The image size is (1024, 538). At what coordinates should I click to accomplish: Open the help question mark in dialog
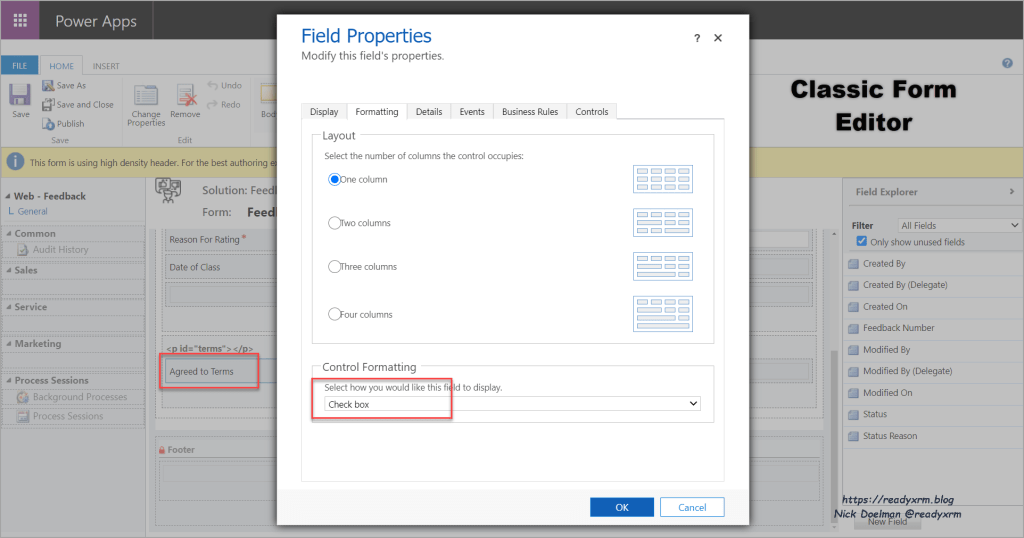click(x=697, y=38)
